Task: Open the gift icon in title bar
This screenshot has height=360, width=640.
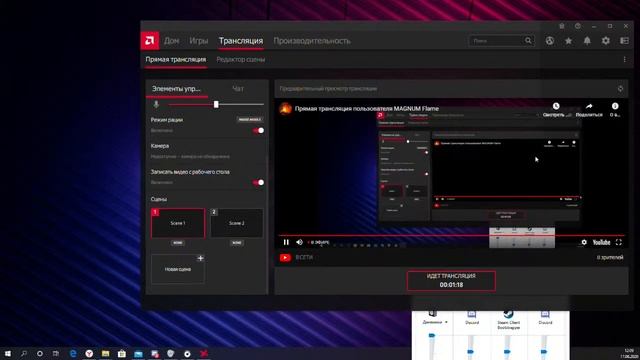Action: click(x=562, y=26)
